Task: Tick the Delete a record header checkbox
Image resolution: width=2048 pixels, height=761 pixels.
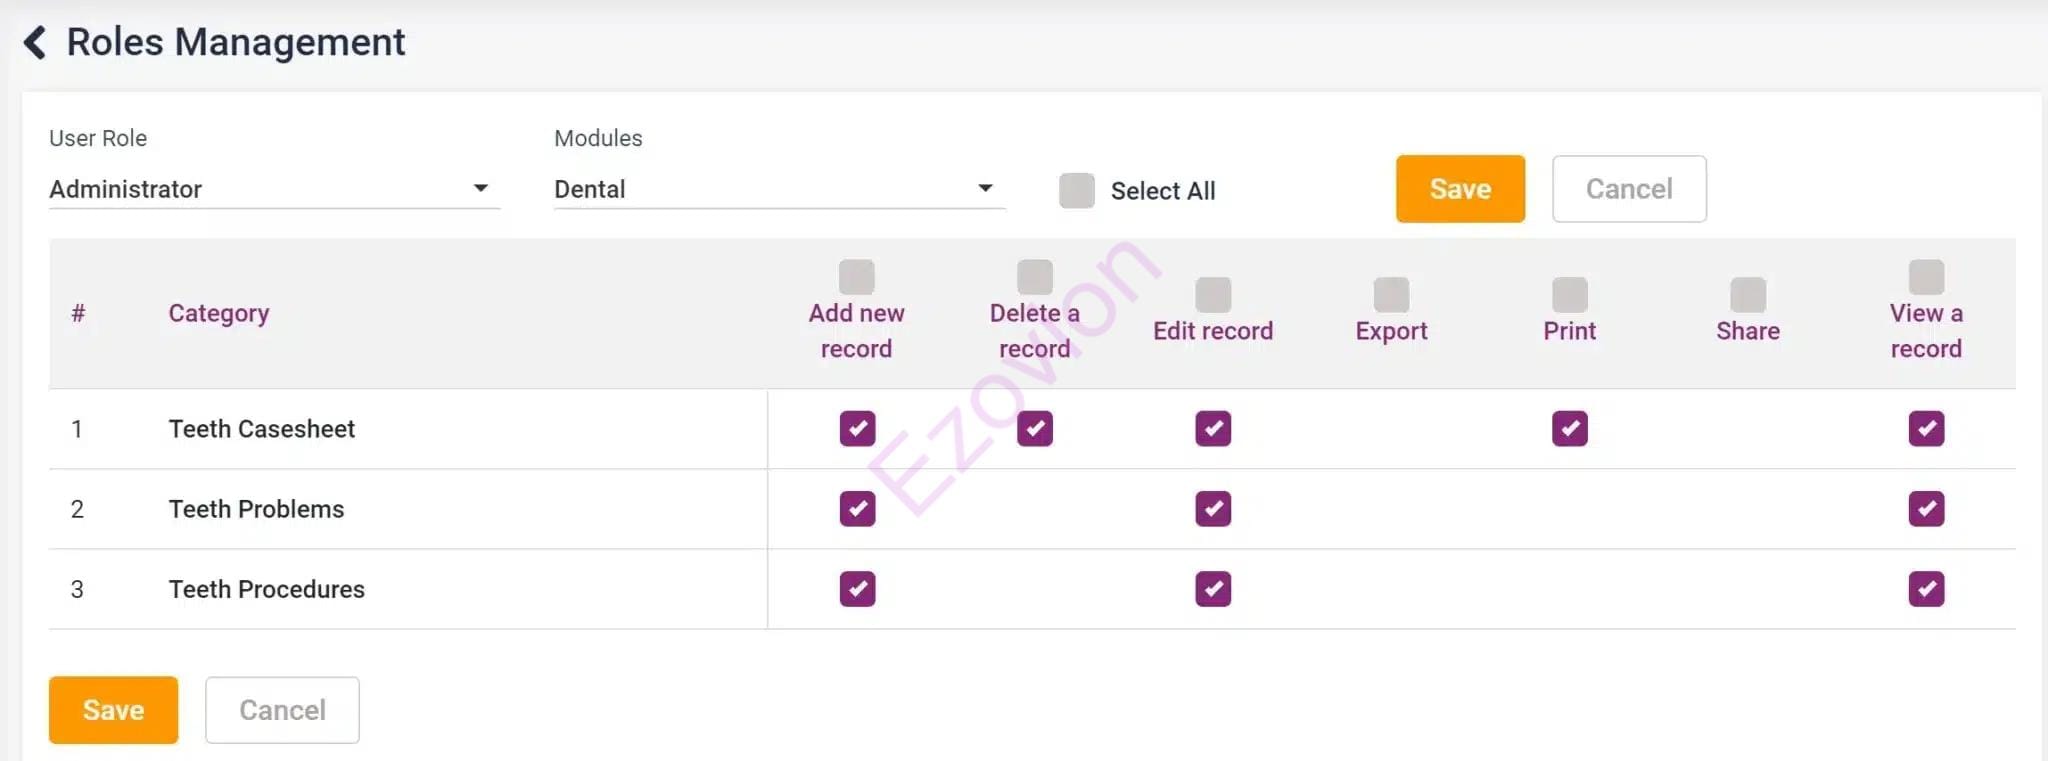Action: click(x=1034, y=277)
